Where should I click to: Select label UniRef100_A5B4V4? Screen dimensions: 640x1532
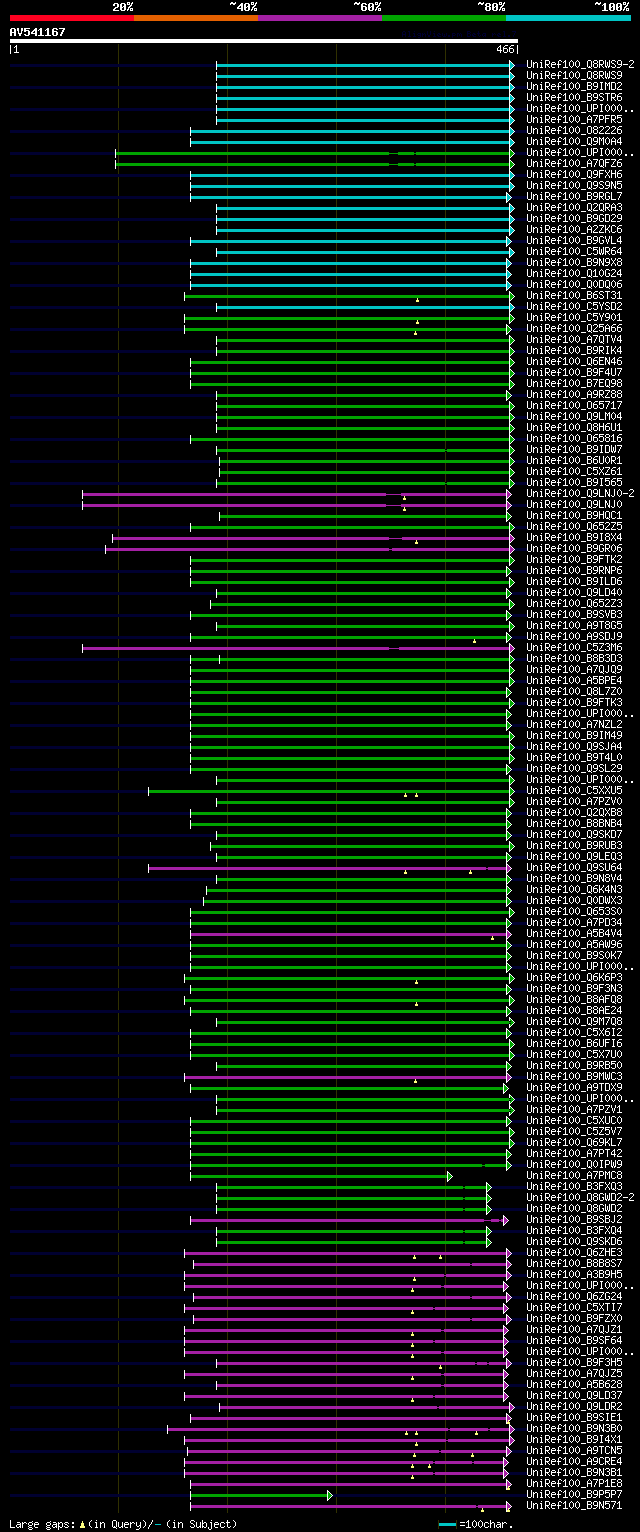pyautogui.click(x=574, y=933)
